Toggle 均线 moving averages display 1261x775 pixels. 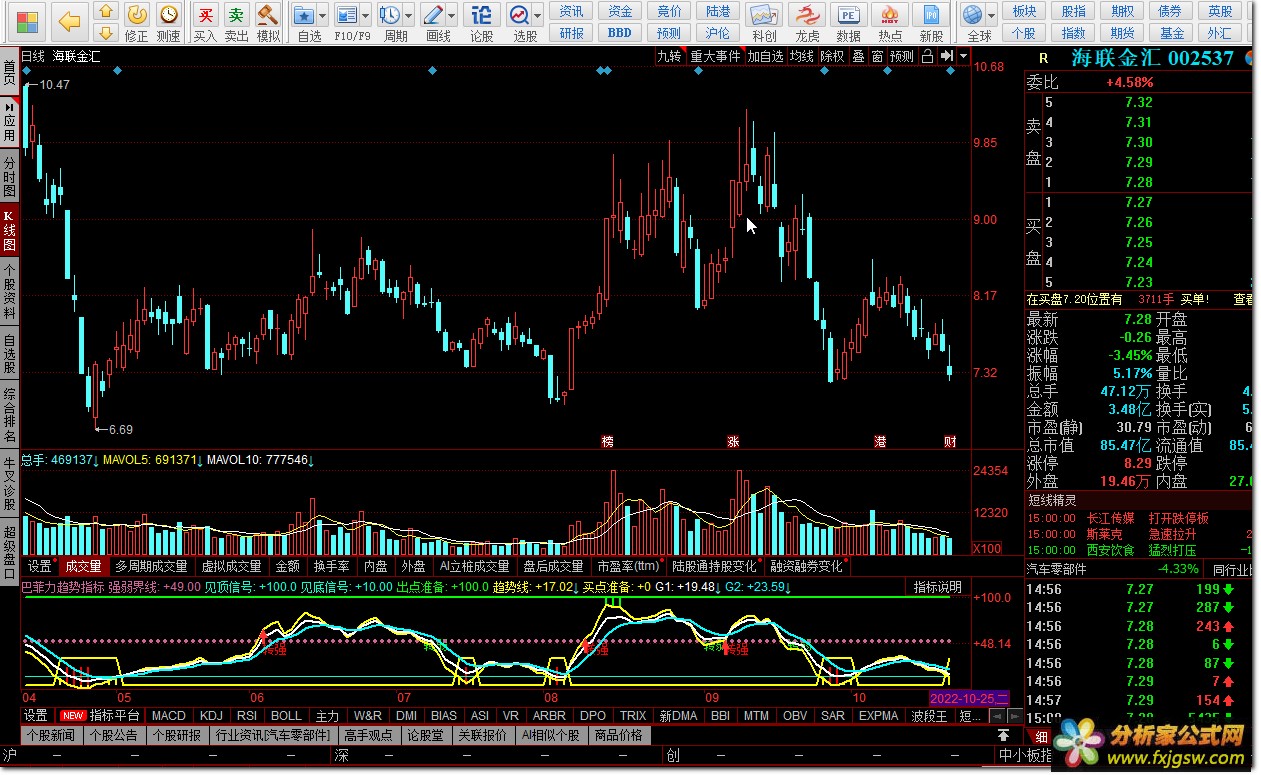801,56
